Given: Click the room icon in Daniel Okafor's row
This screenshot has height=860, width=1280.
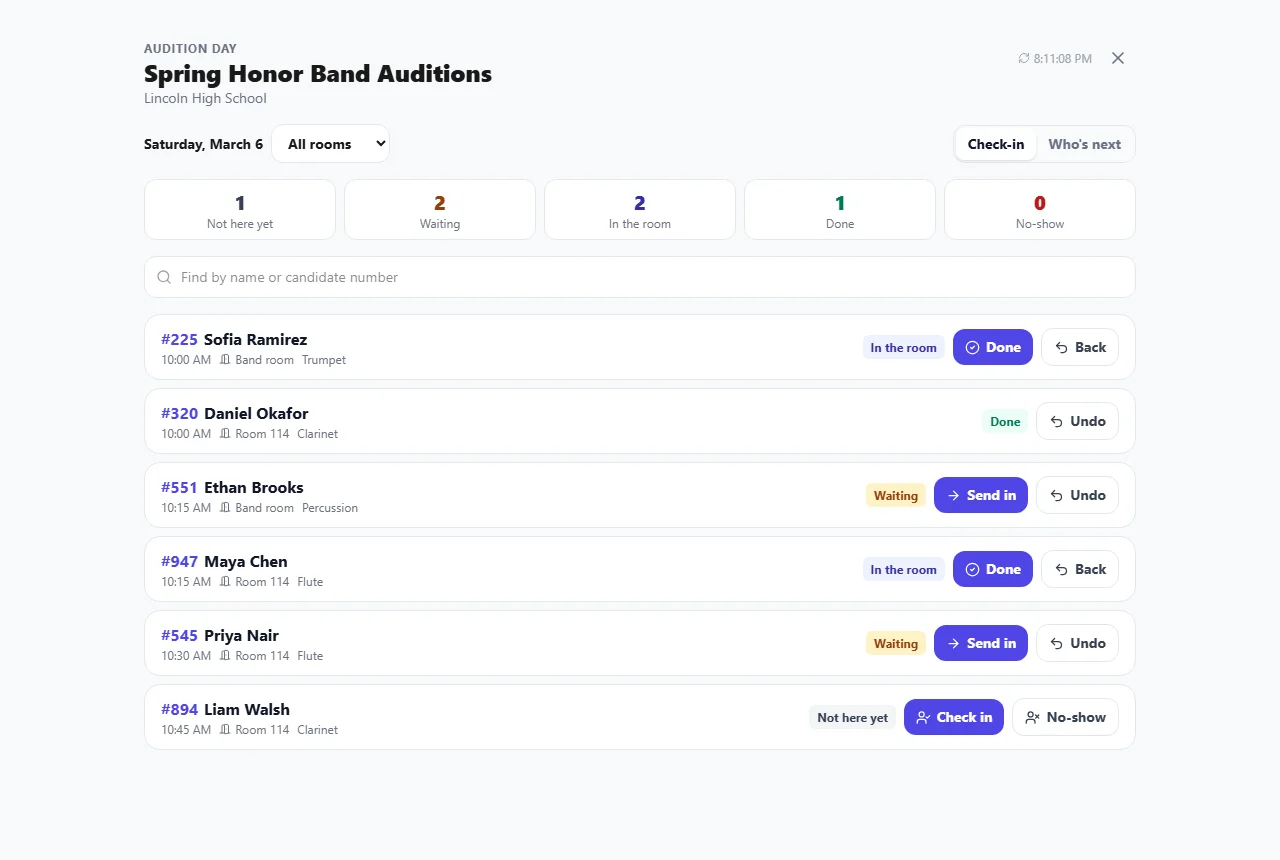Looking at the screenshot, I should point(225,434).
